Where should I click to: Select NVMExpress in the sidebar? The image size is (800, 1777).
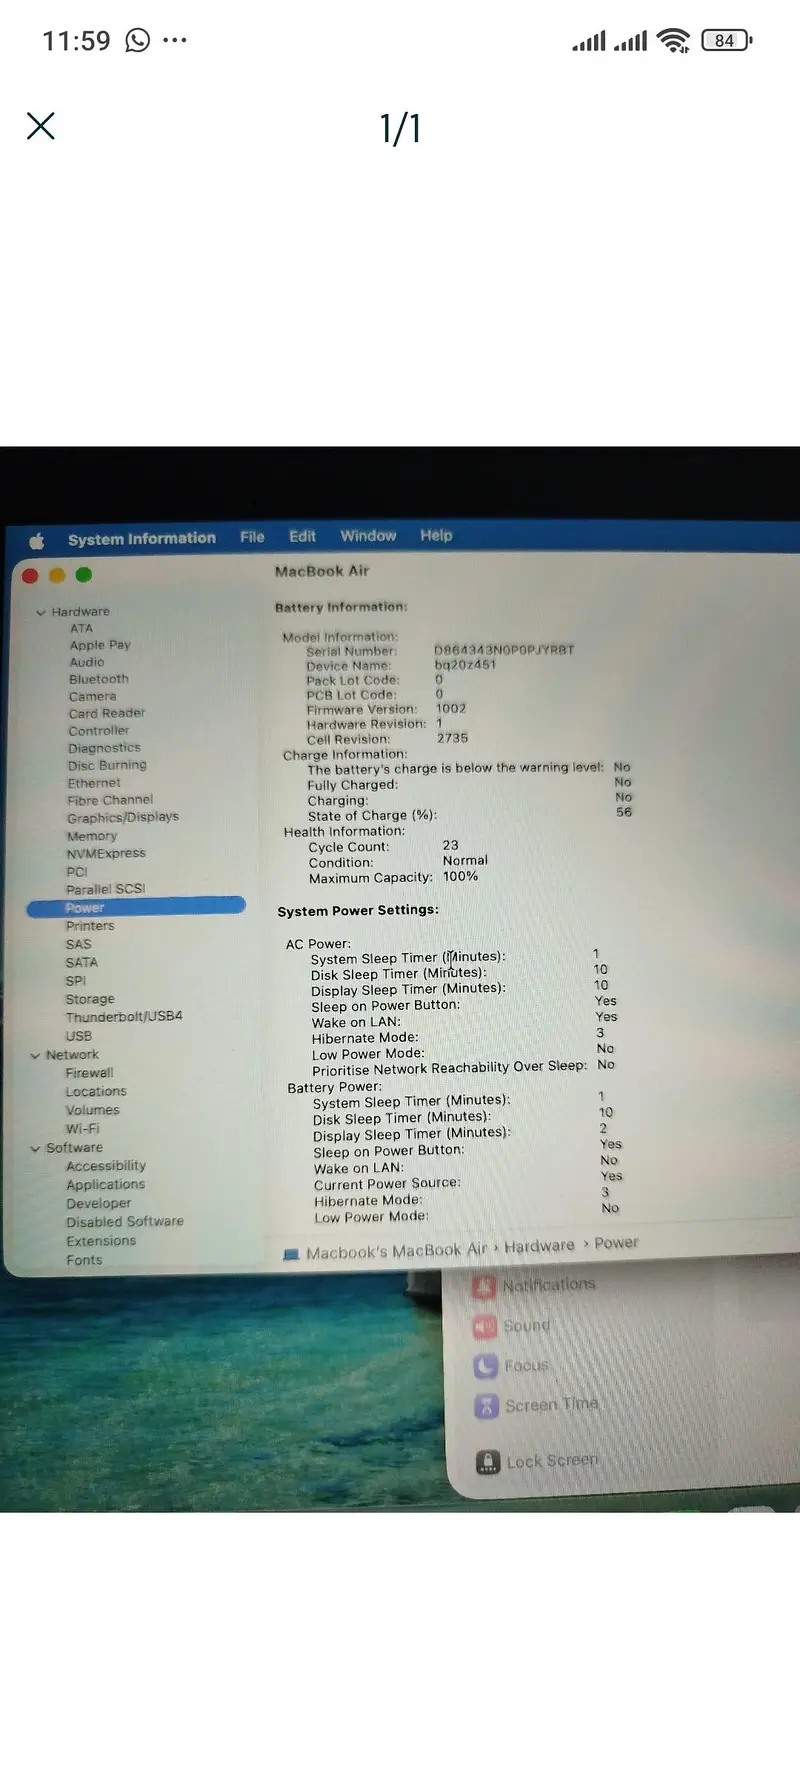point(106,853)
